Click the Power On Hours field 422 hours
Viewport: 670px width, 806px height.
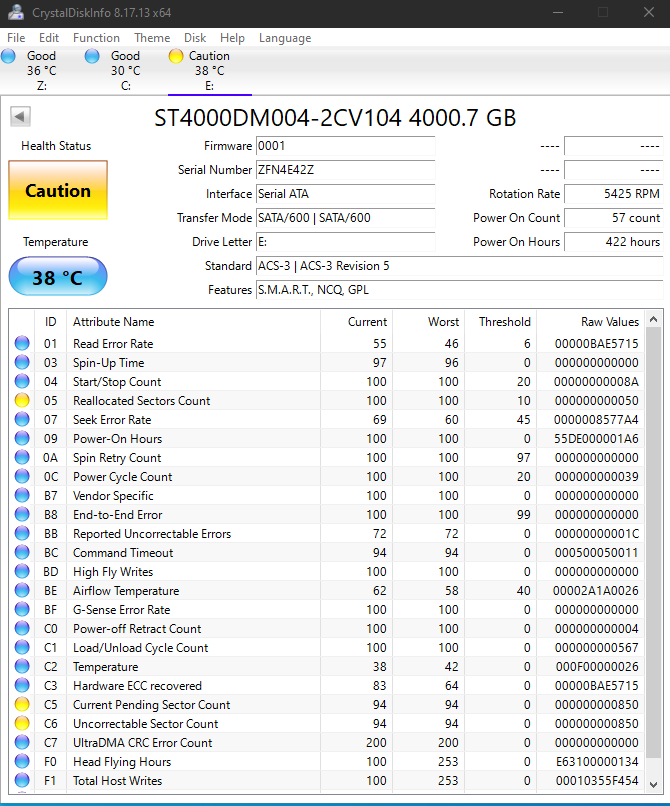tap(613, 242)
